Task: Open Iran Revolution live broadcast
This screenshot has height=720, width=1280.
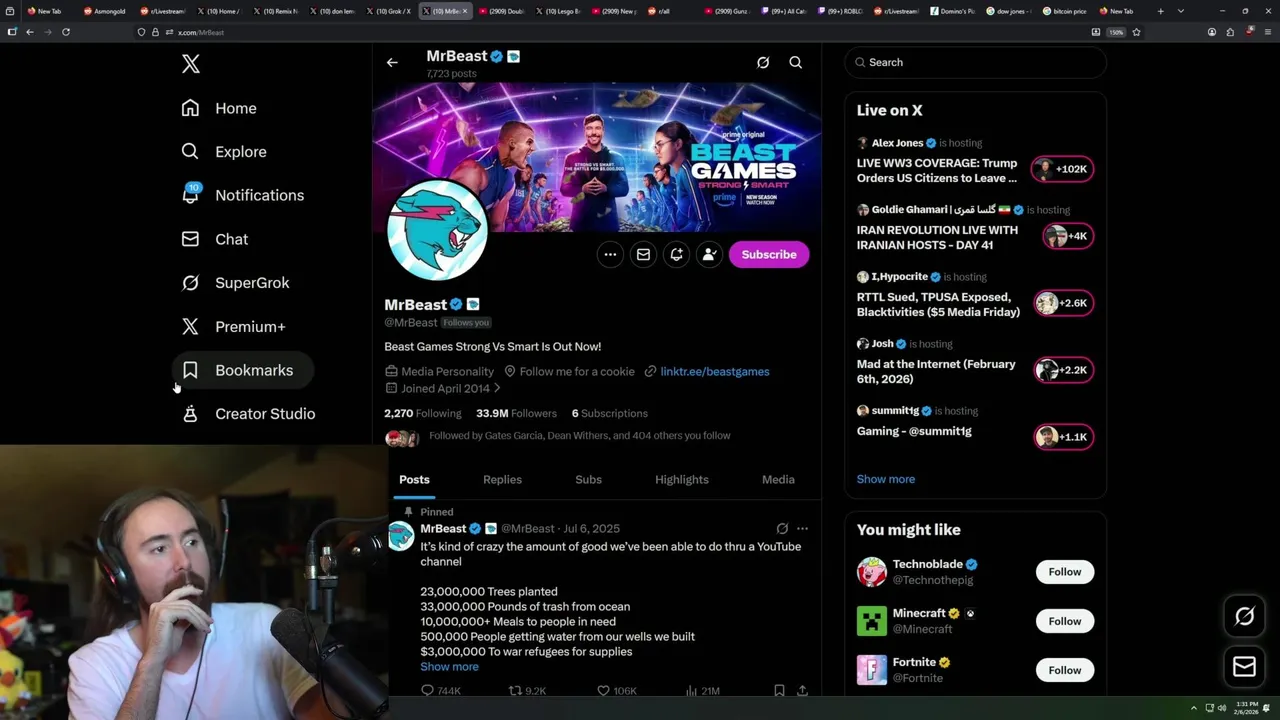Action: (975, 229)
